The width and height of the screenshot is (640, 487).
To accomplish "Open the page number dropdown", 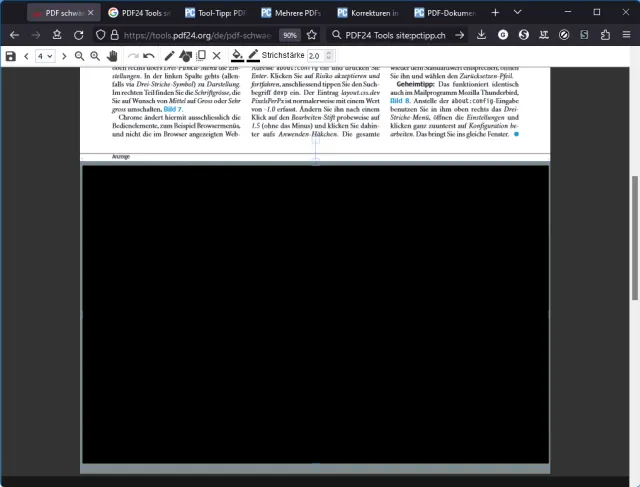I will click(x=45, y=56).
